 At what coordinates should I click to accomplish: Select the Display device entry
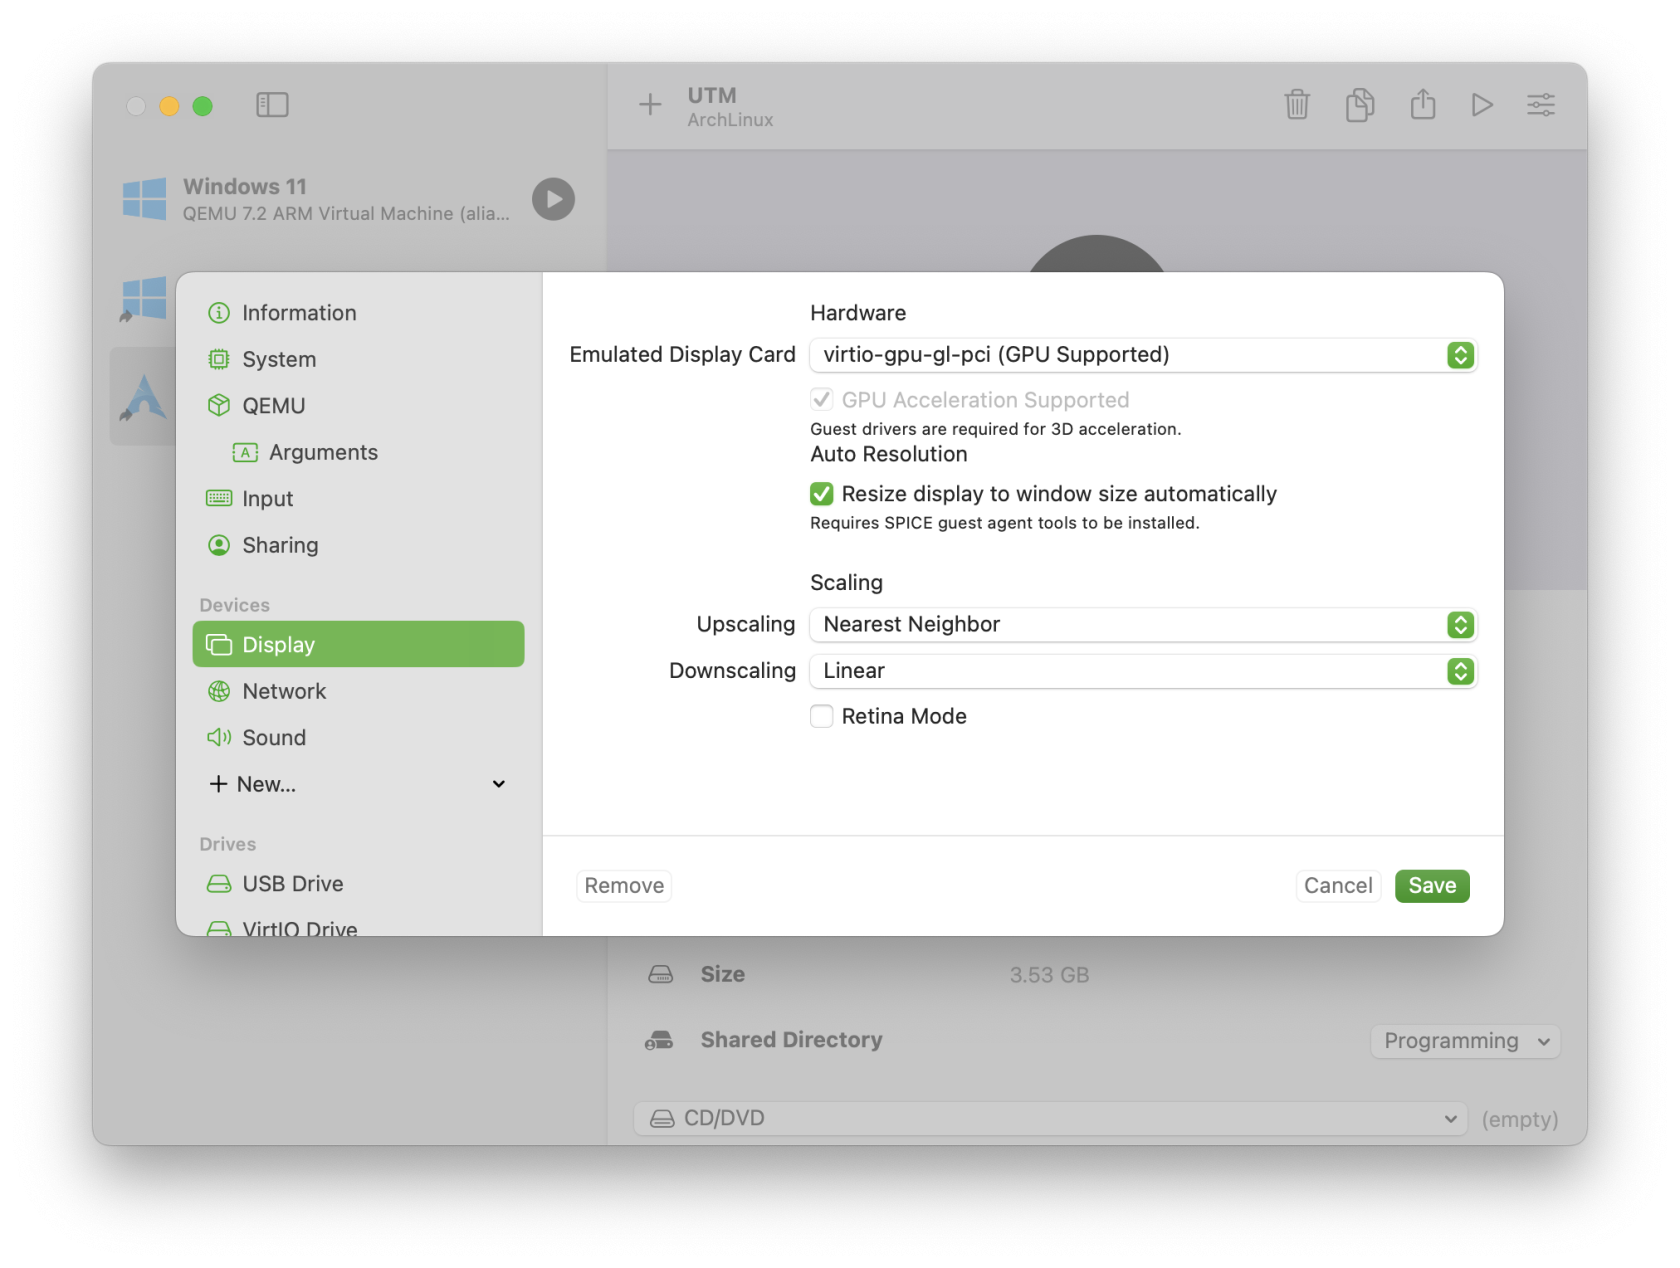click(x=358, y=644)
